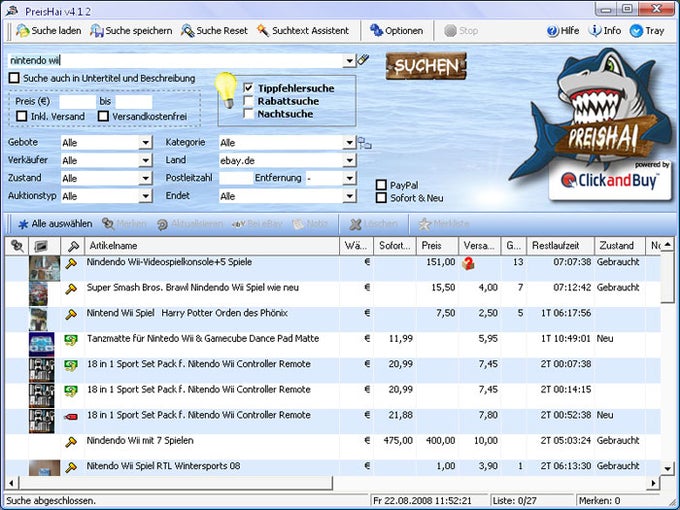This screenshot has height=510, width=680.
Task: Click the marked-items column header icon
Action: 17,246
